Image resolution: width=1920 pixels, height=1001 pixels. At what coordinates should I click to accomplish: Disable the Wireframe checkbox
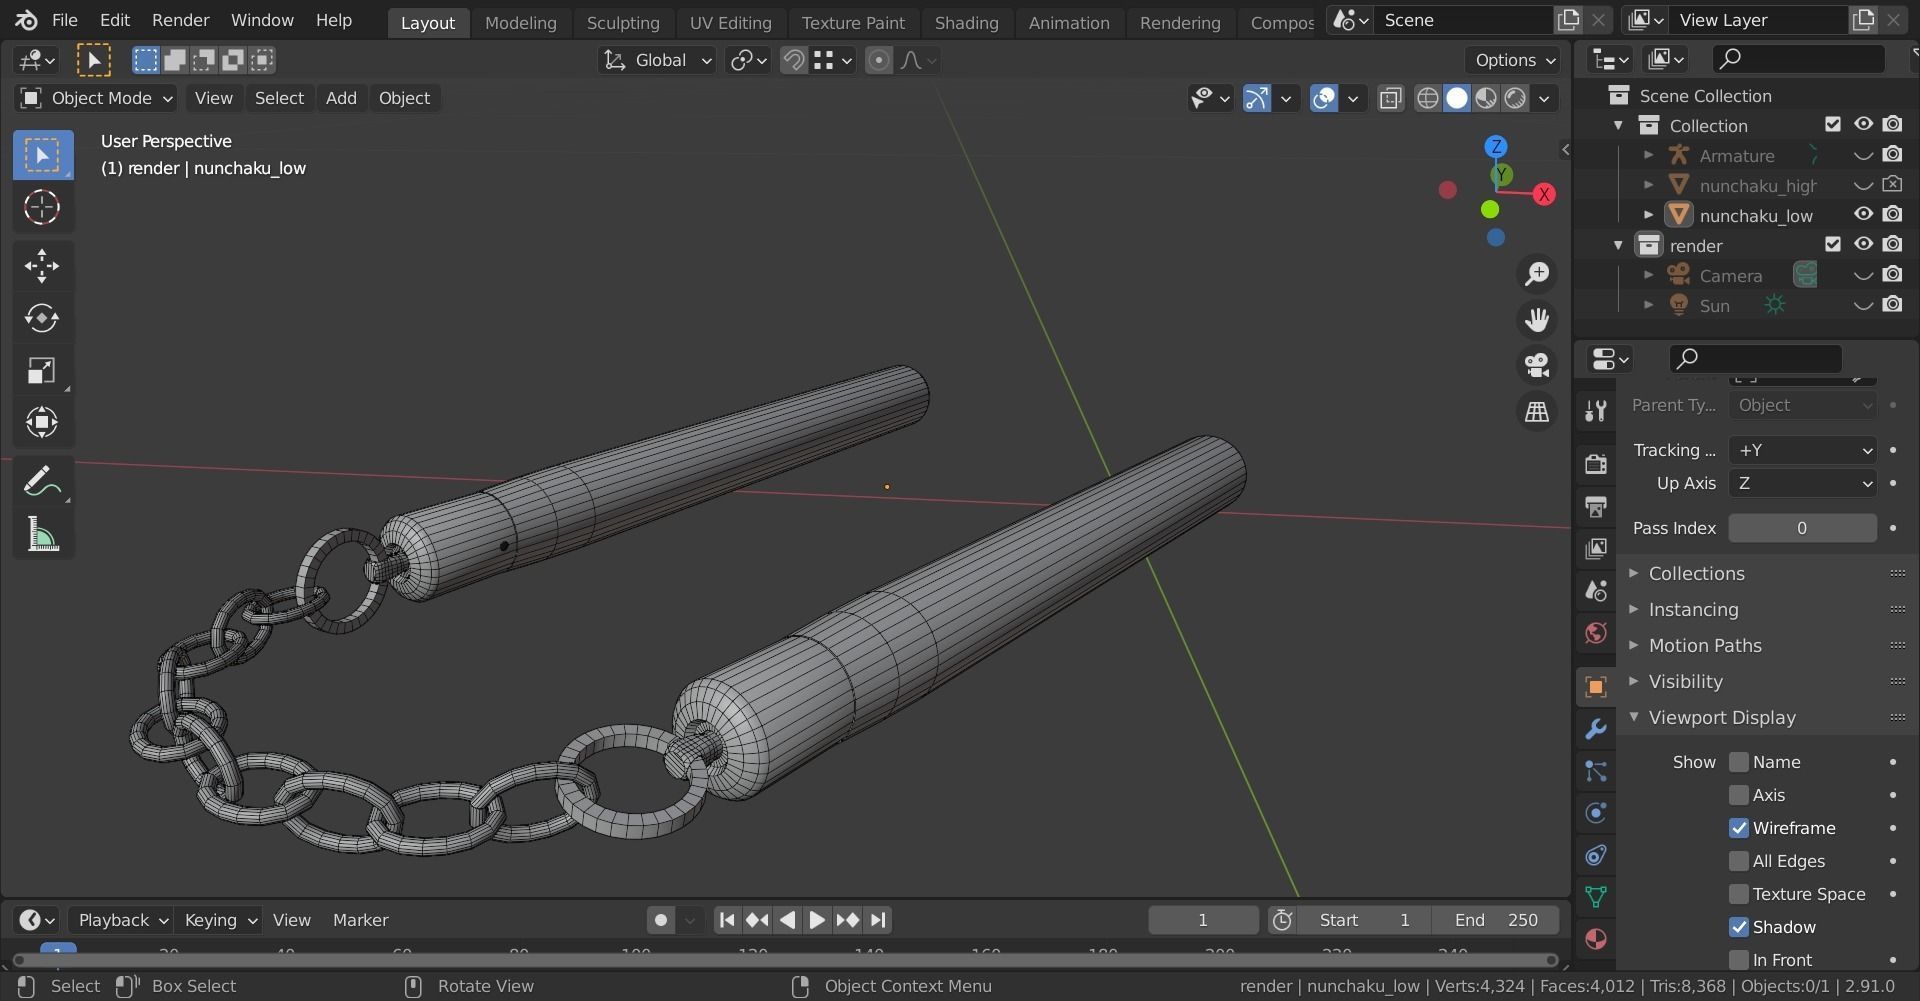[1739, 828]
